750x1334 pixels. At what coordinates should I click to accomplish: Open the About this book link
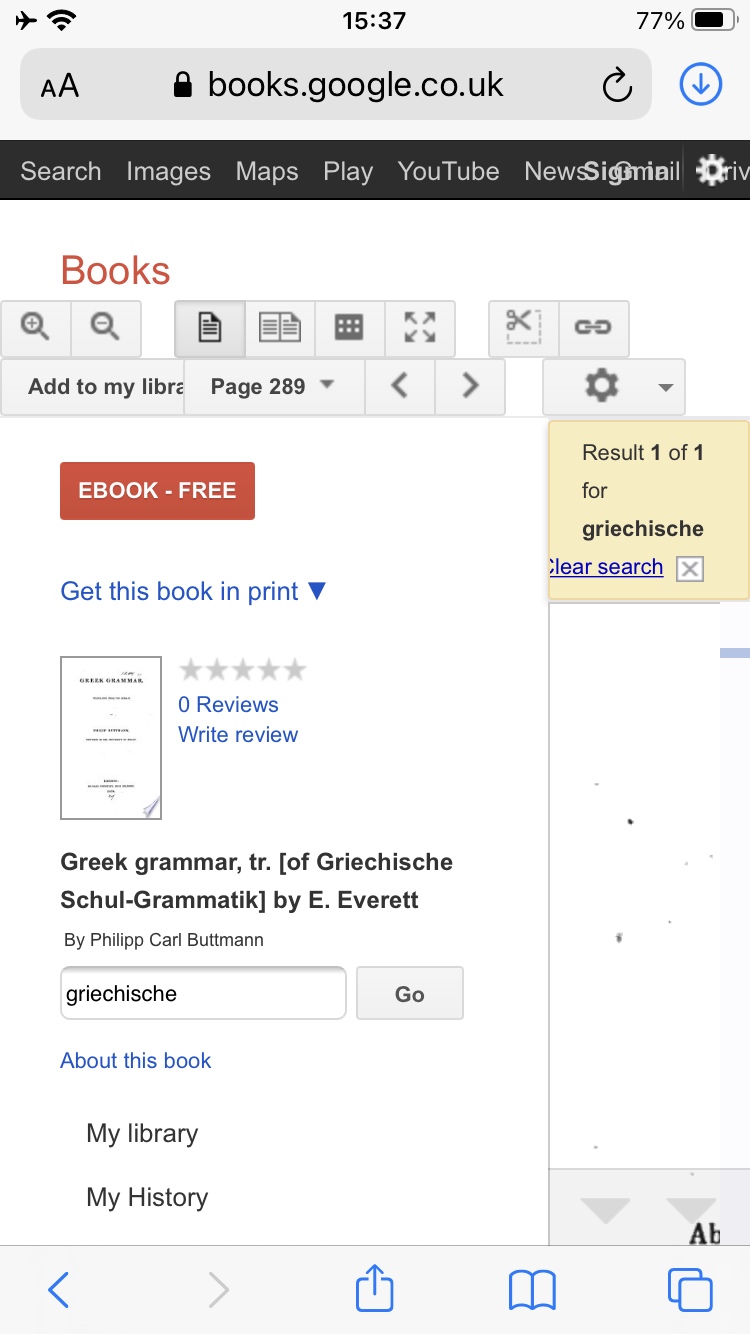[136, 1061]
